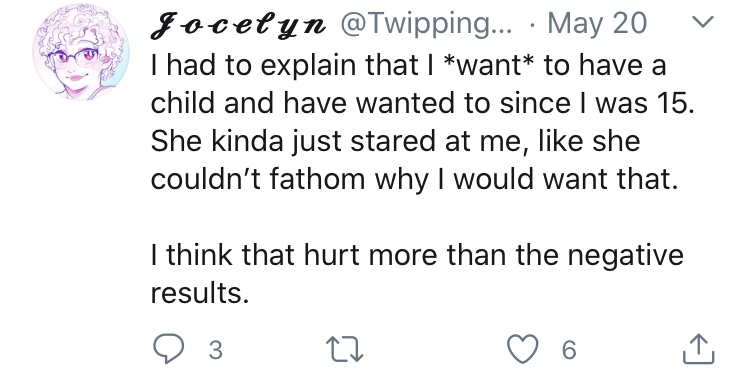Click the reply count showing 3
Viewport: 750px width, 384px height.
click(x=216, y=350)
